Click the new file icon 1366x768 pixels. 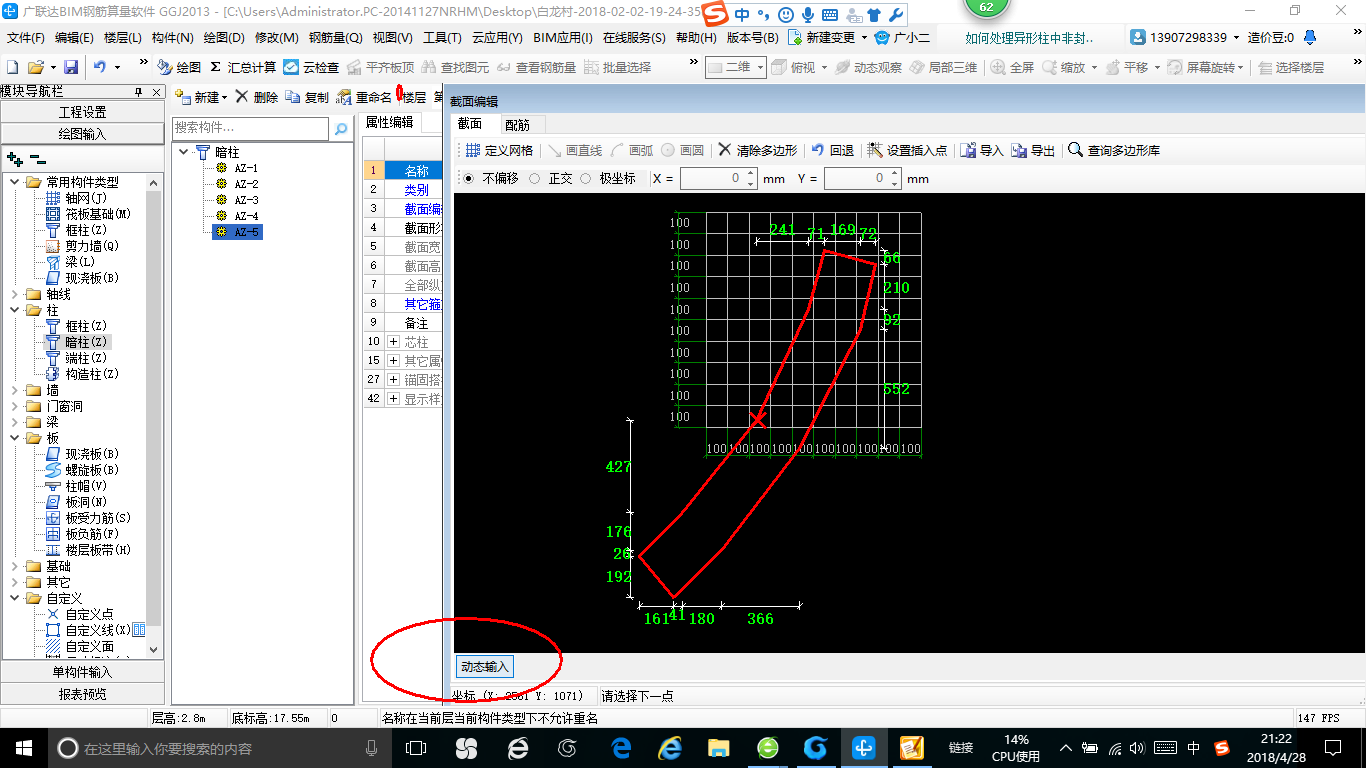click(x=12, y=67)
